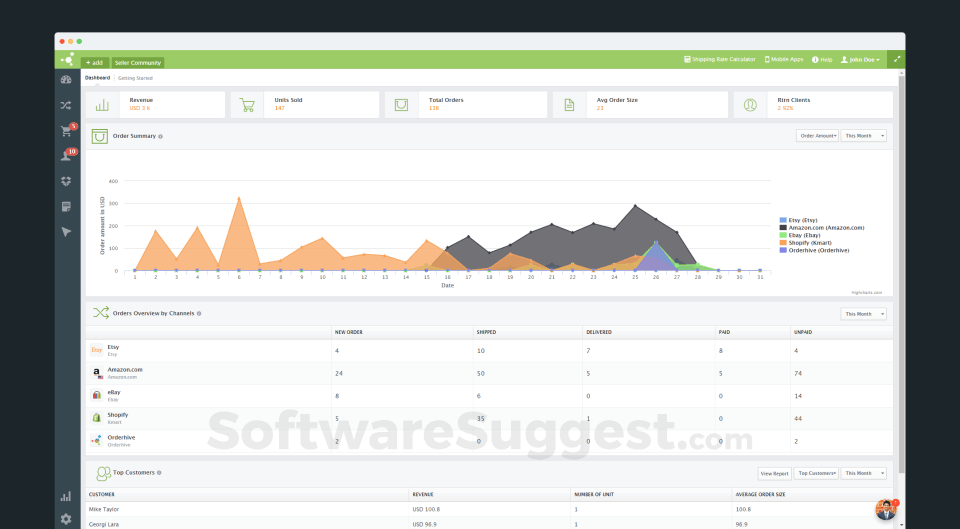Click the paper plane shipping sidebar icon
Viewport: 960px width, 529px height.
66,232
